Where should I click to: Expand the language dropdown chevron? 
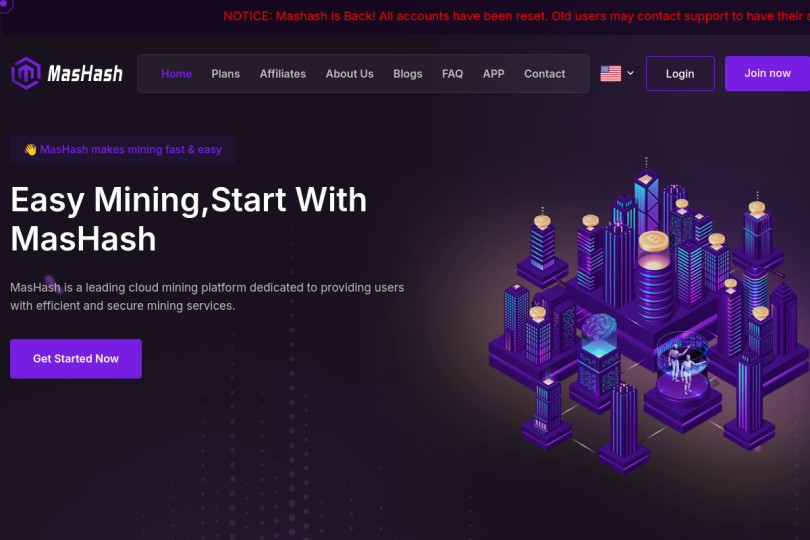[x=630, y=73]
